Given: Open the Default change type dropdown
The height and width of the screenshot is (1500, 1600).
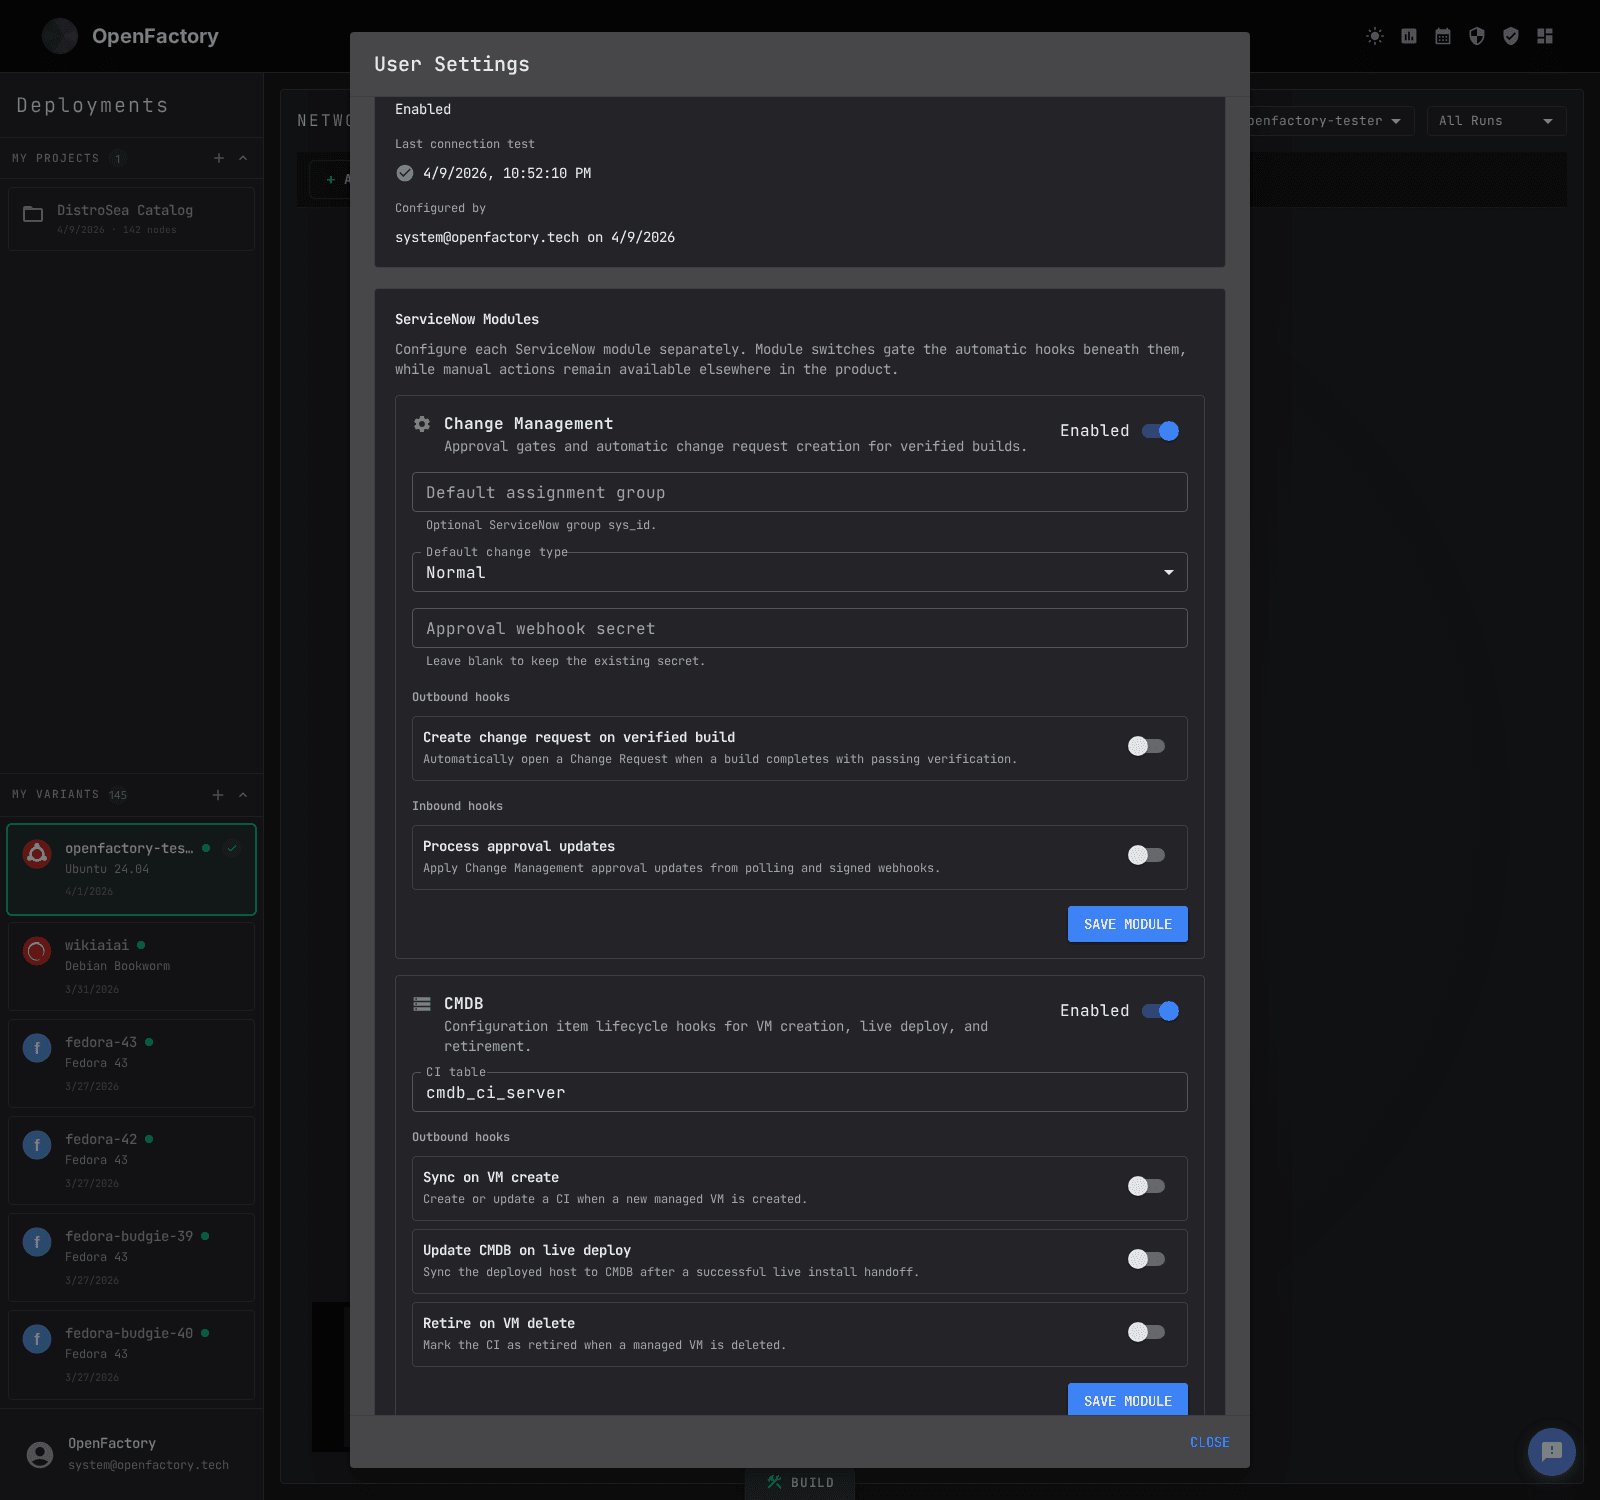Looking at the screenshot, I should 800,572.
